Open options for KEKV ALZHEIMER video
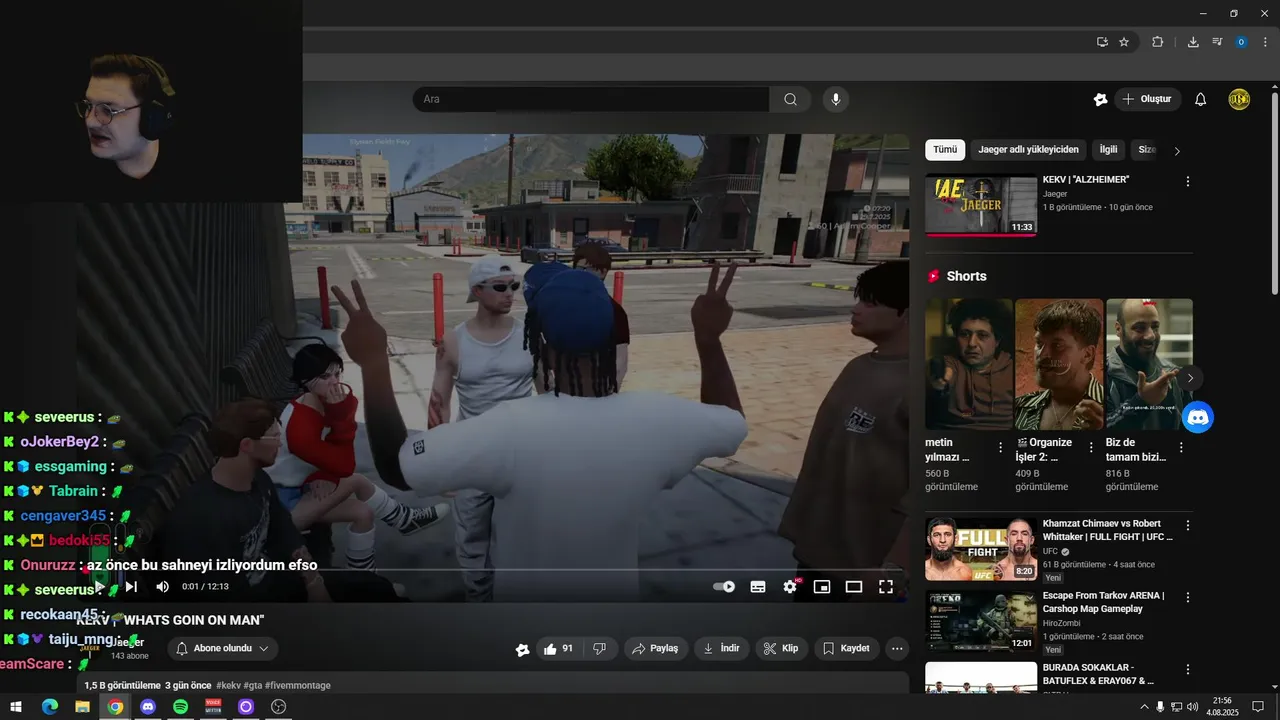The image size is (1280, 720). pyautogui.click(x=1188, y=182)
